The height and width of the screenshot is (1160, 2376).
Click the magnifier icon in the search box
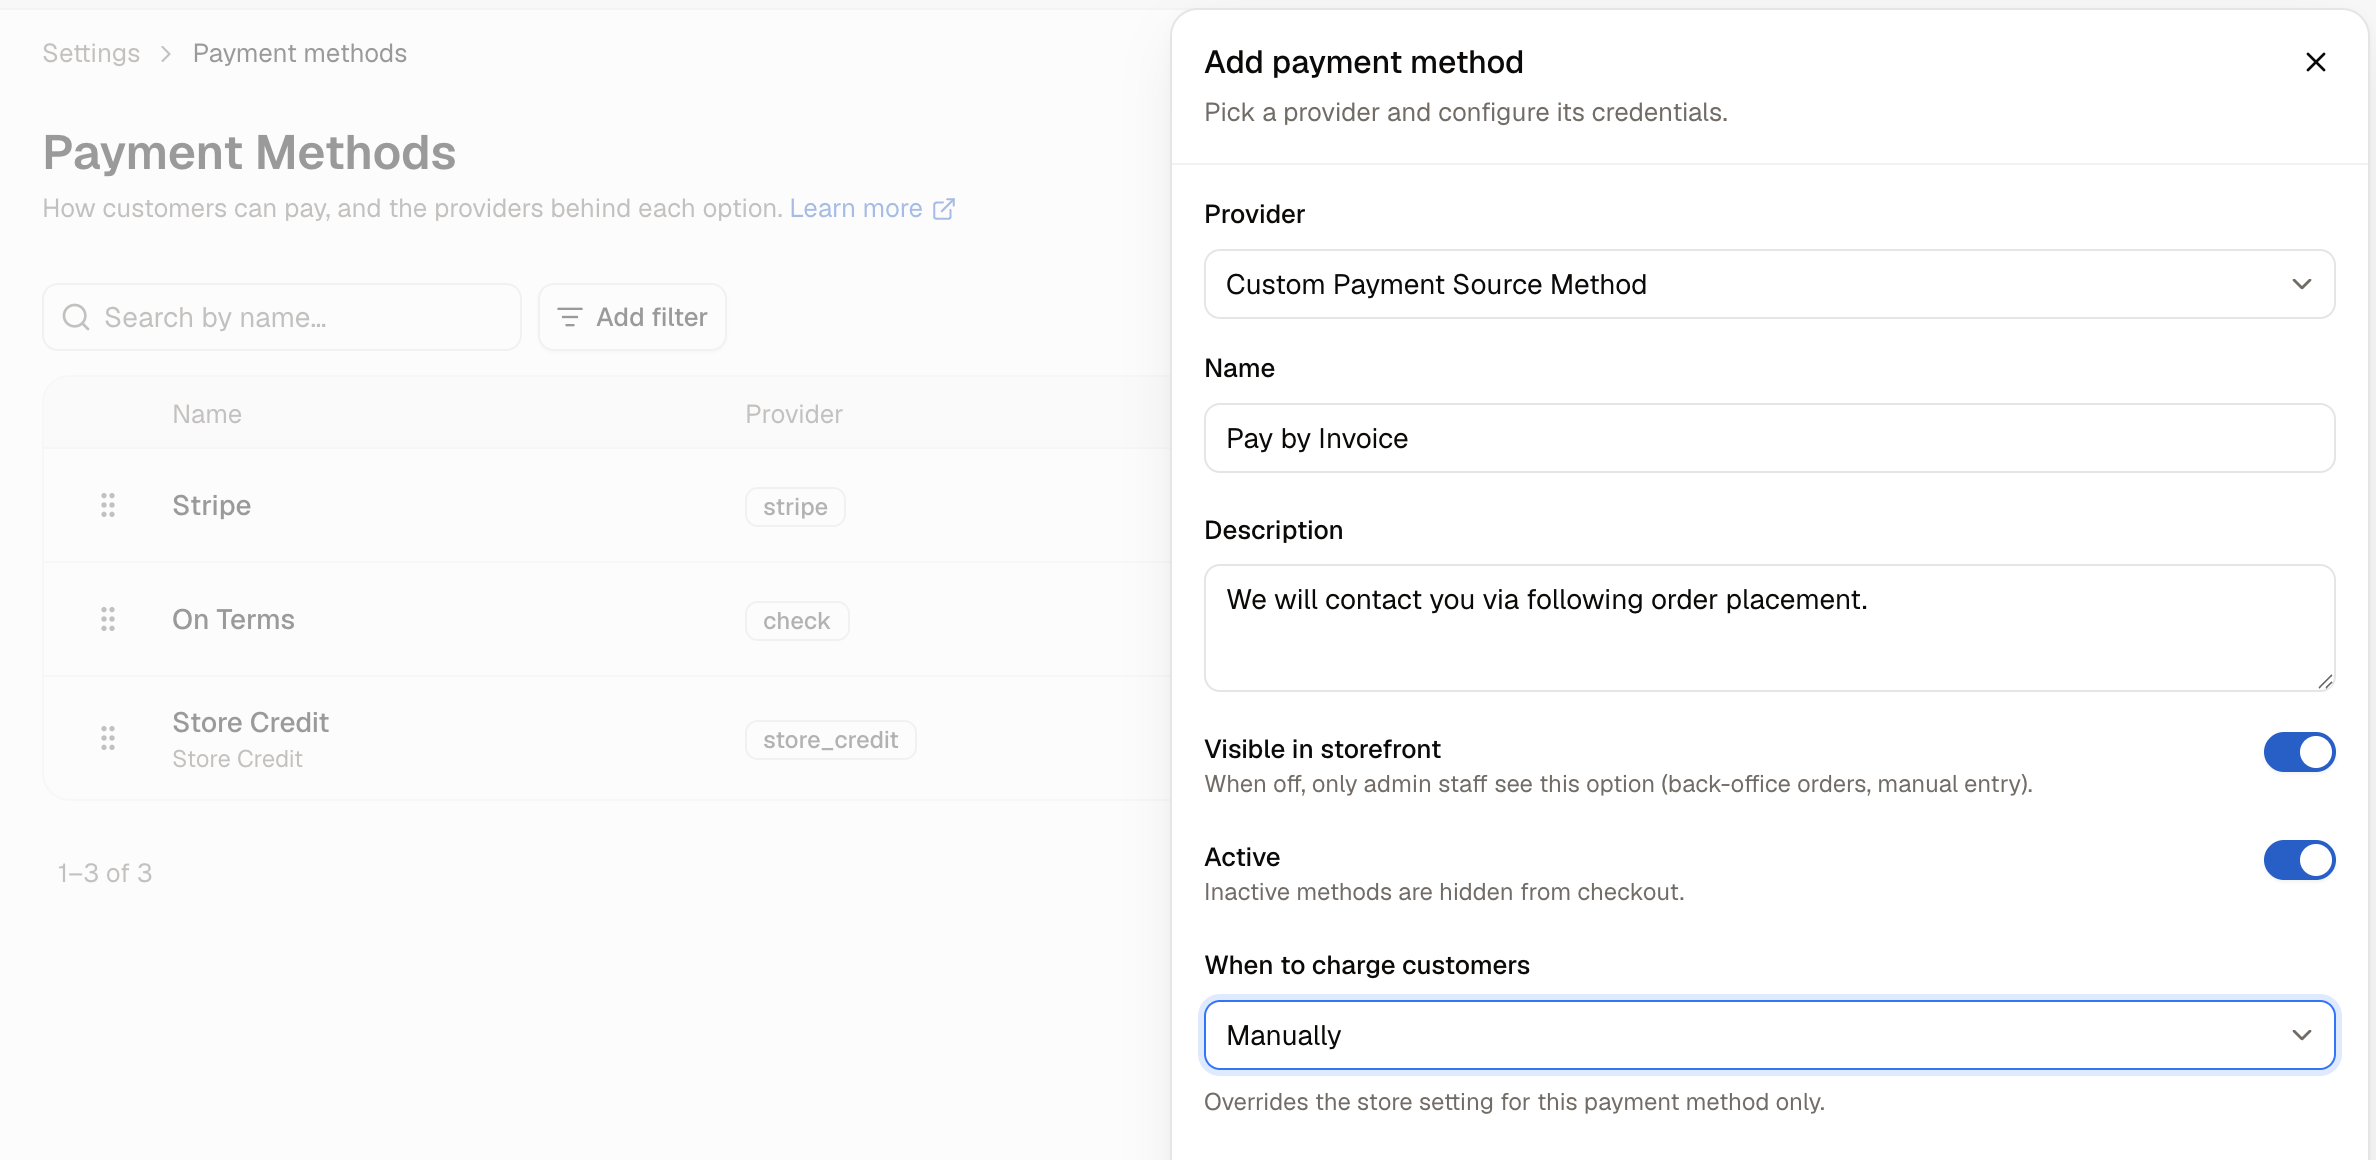[76, 317]
